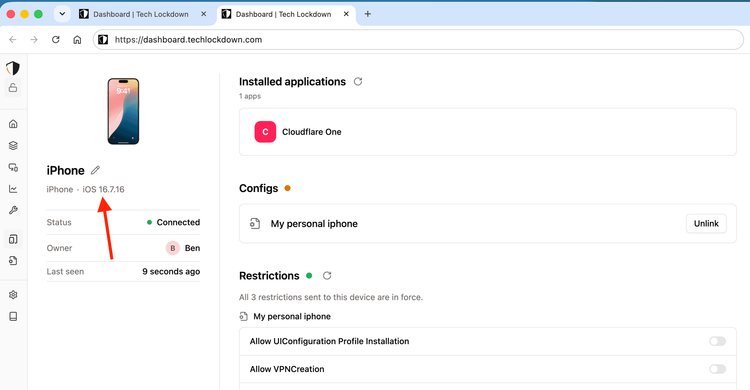Screen dimensions: 750x390
Task: Go to browser Home page
Action: click(x=77, y=40)
